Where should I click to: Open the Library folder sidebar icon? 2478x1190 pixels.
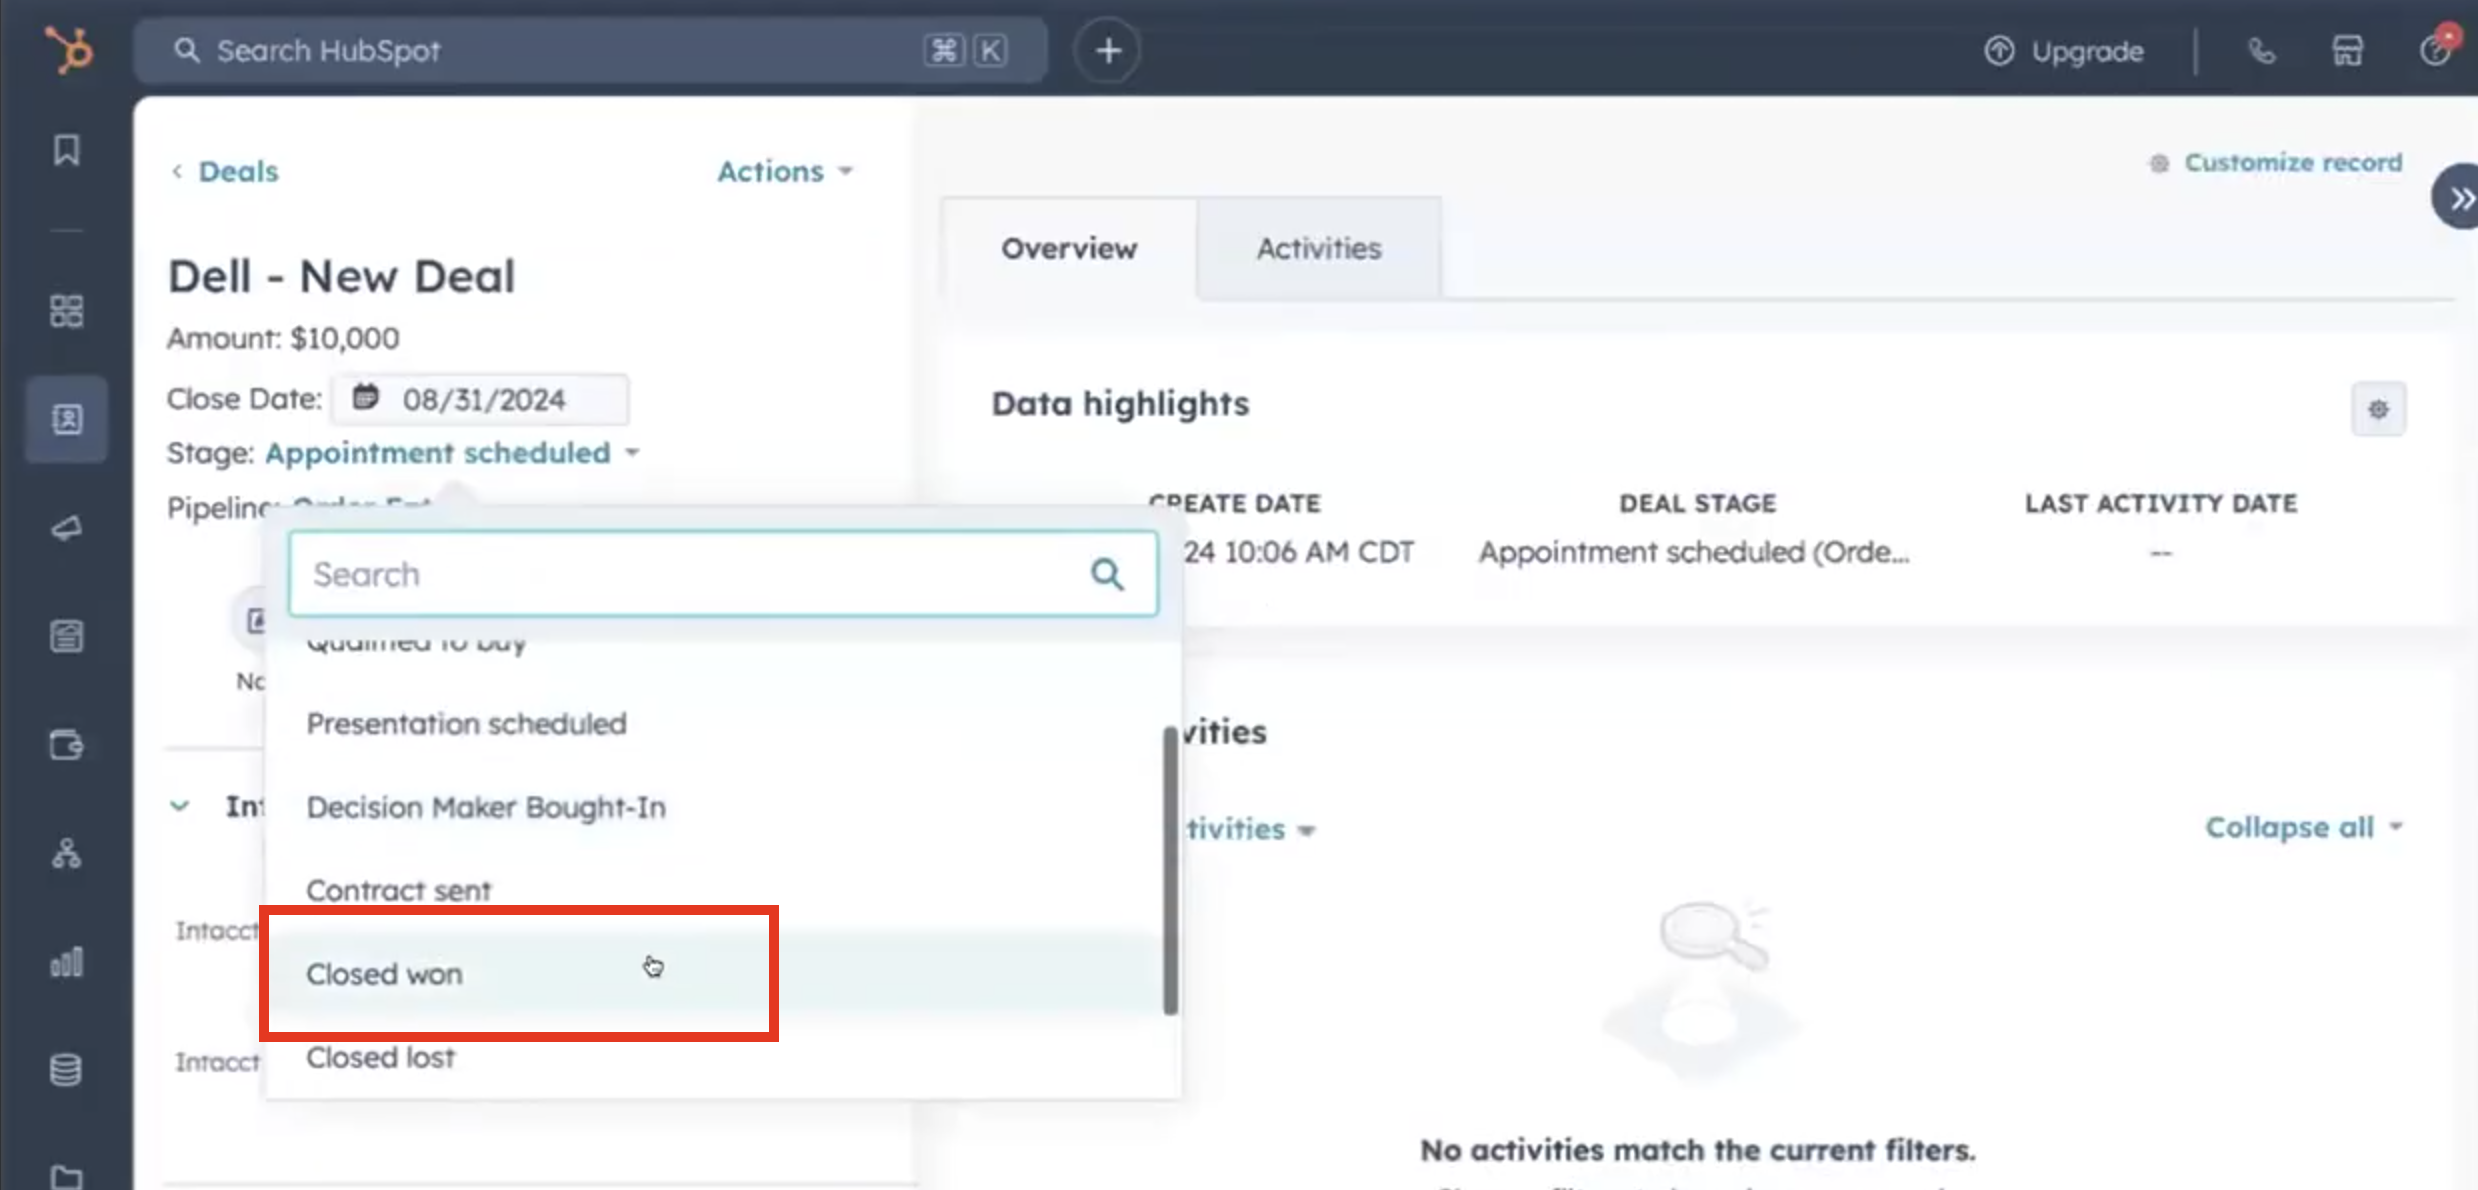(67, 1176)
